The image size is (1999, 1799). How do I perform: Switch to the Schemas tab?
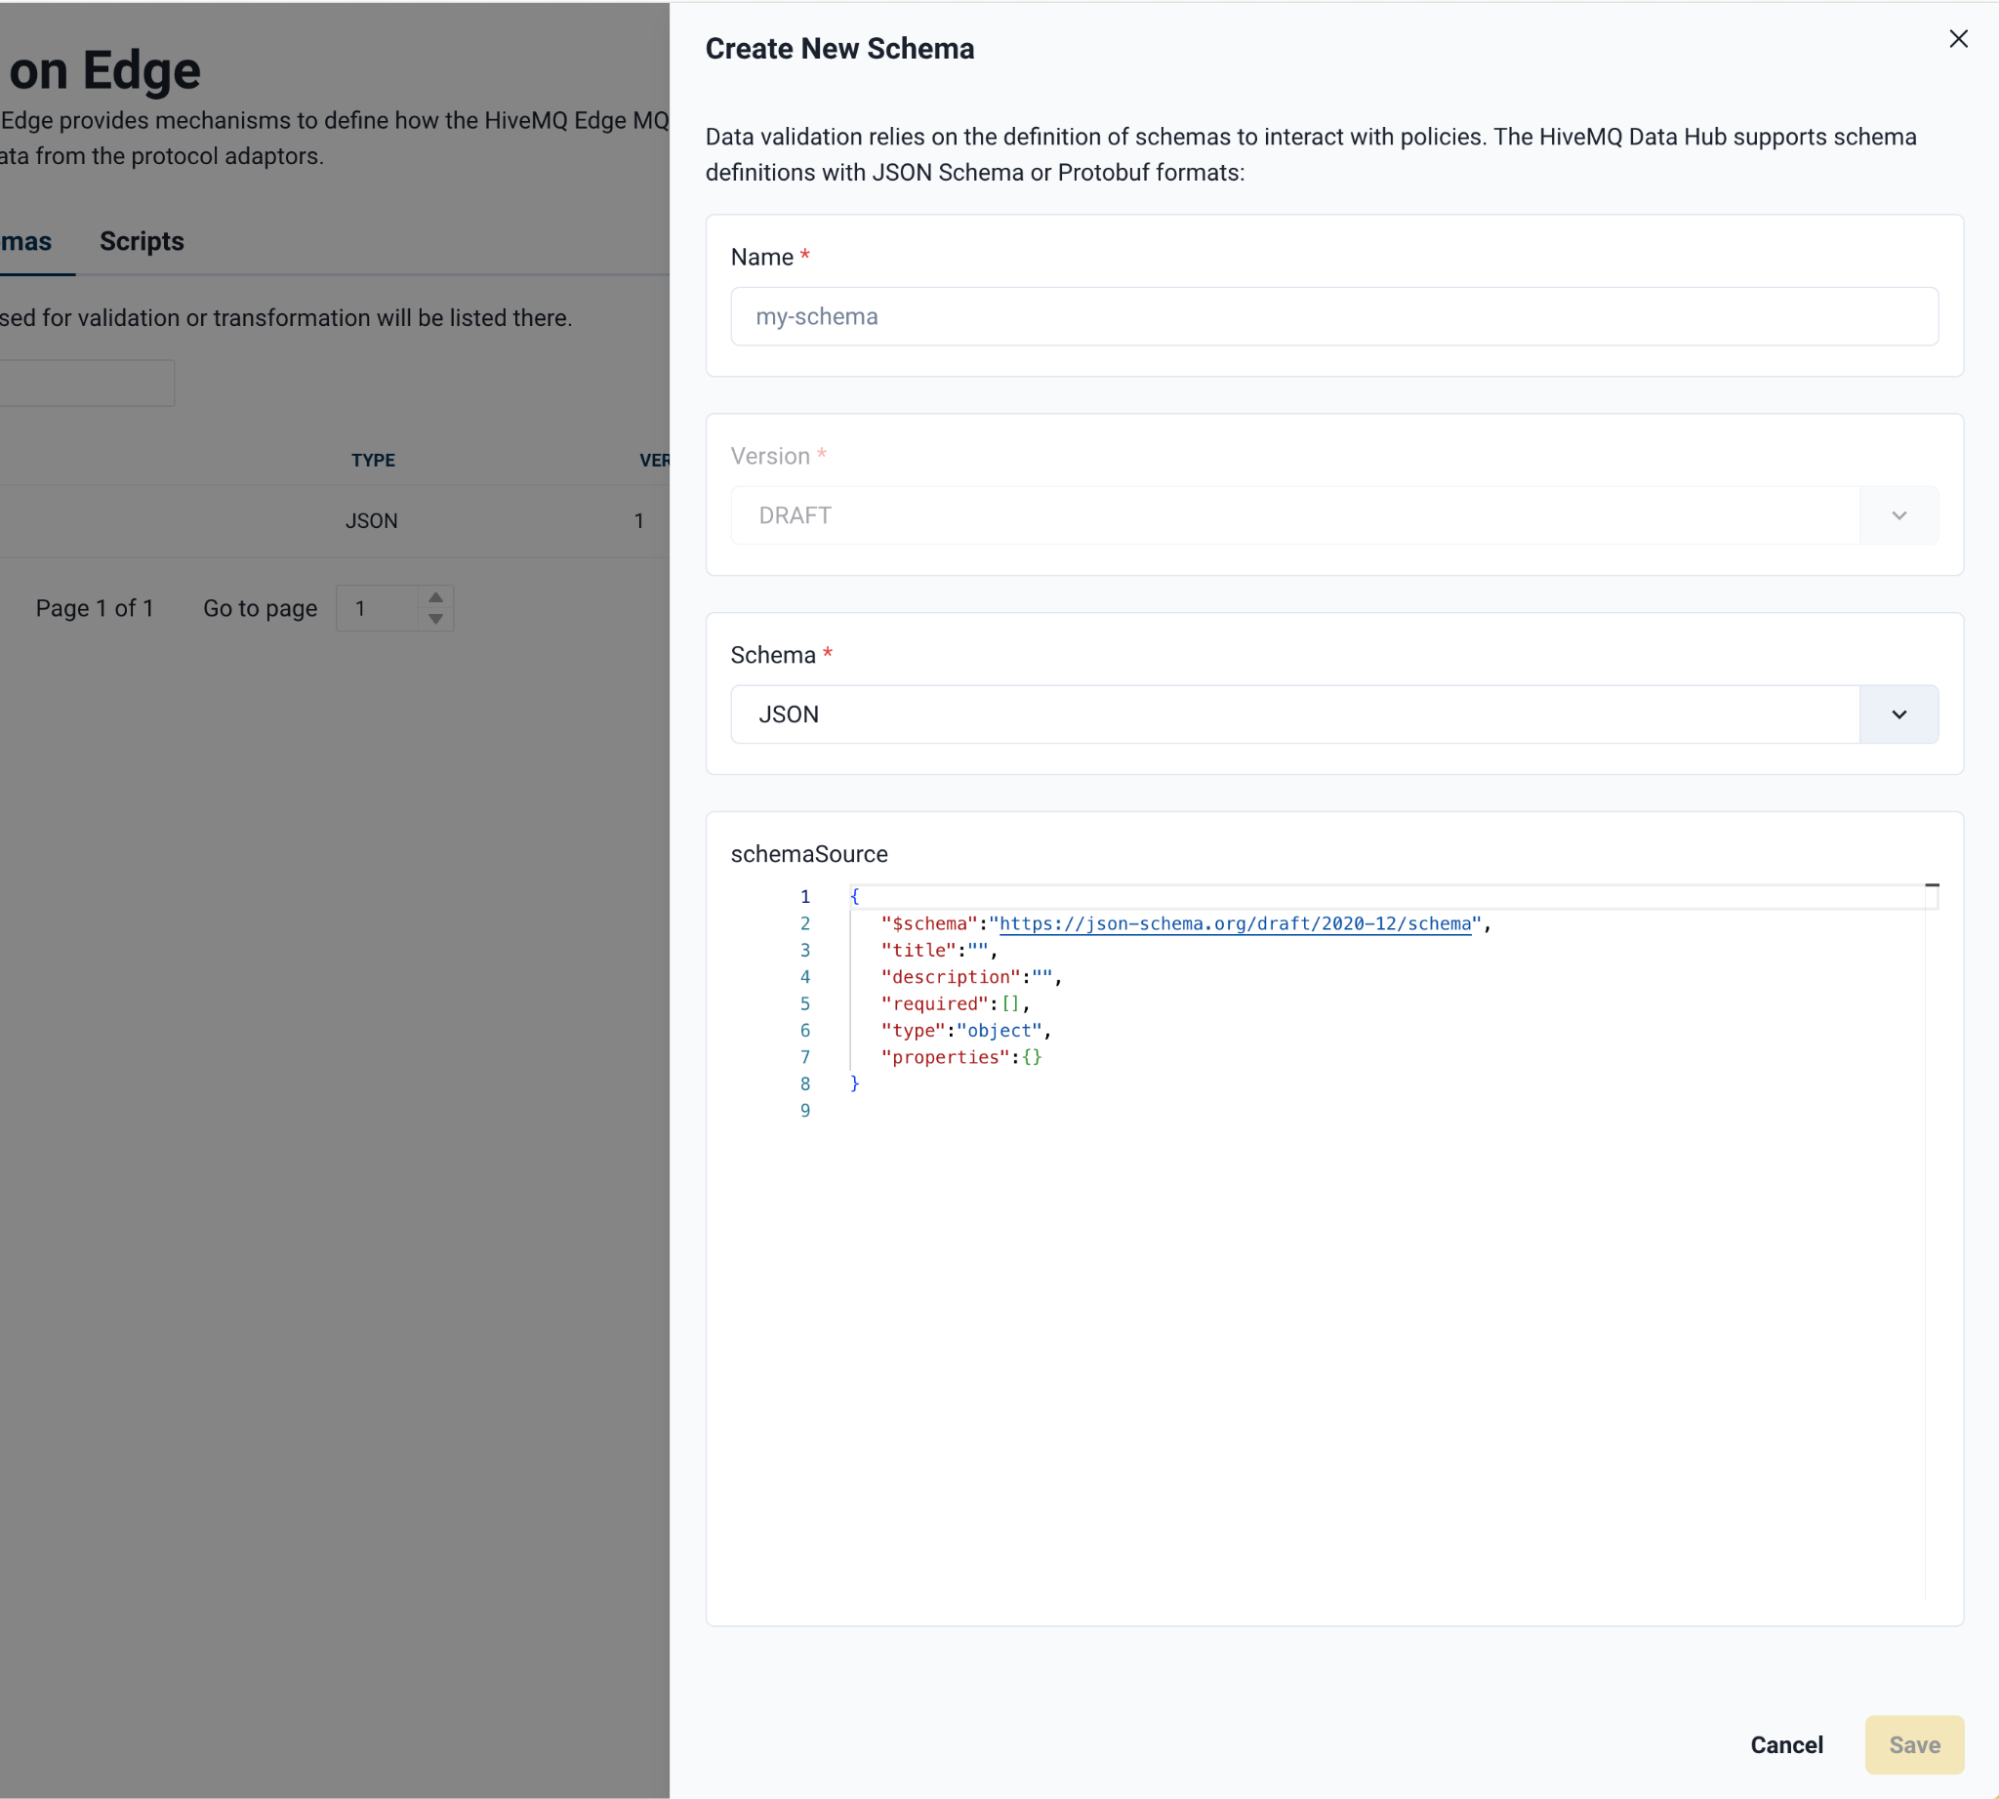[x=25, y=240]
